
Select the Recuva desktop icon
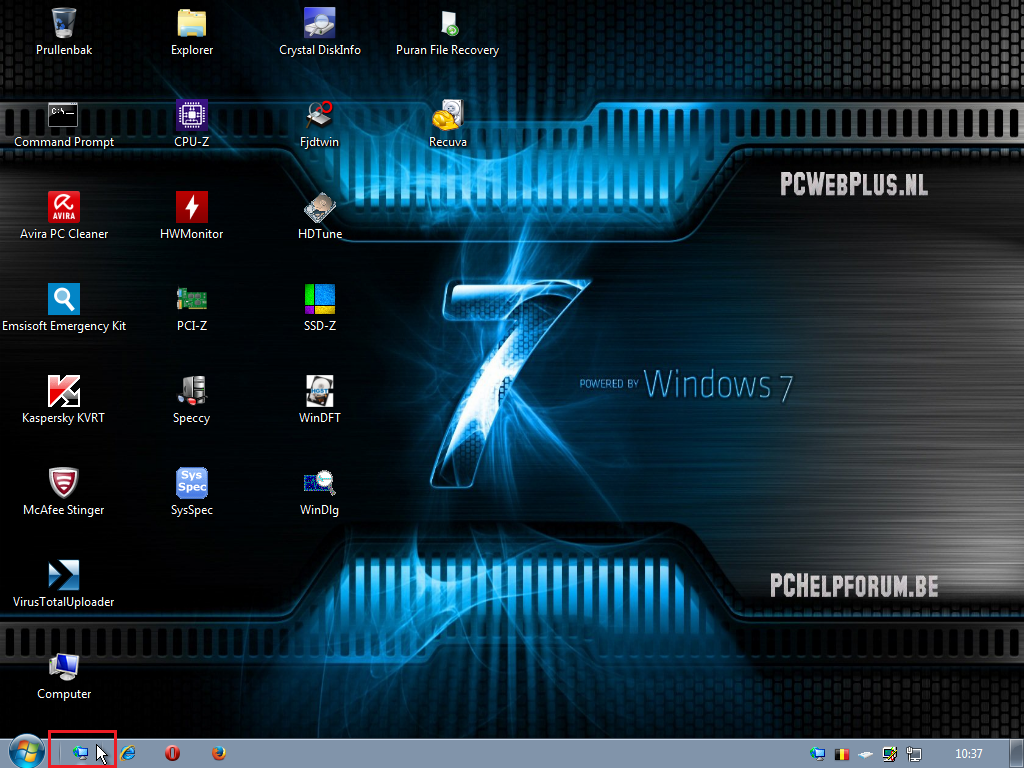[447, 116]
